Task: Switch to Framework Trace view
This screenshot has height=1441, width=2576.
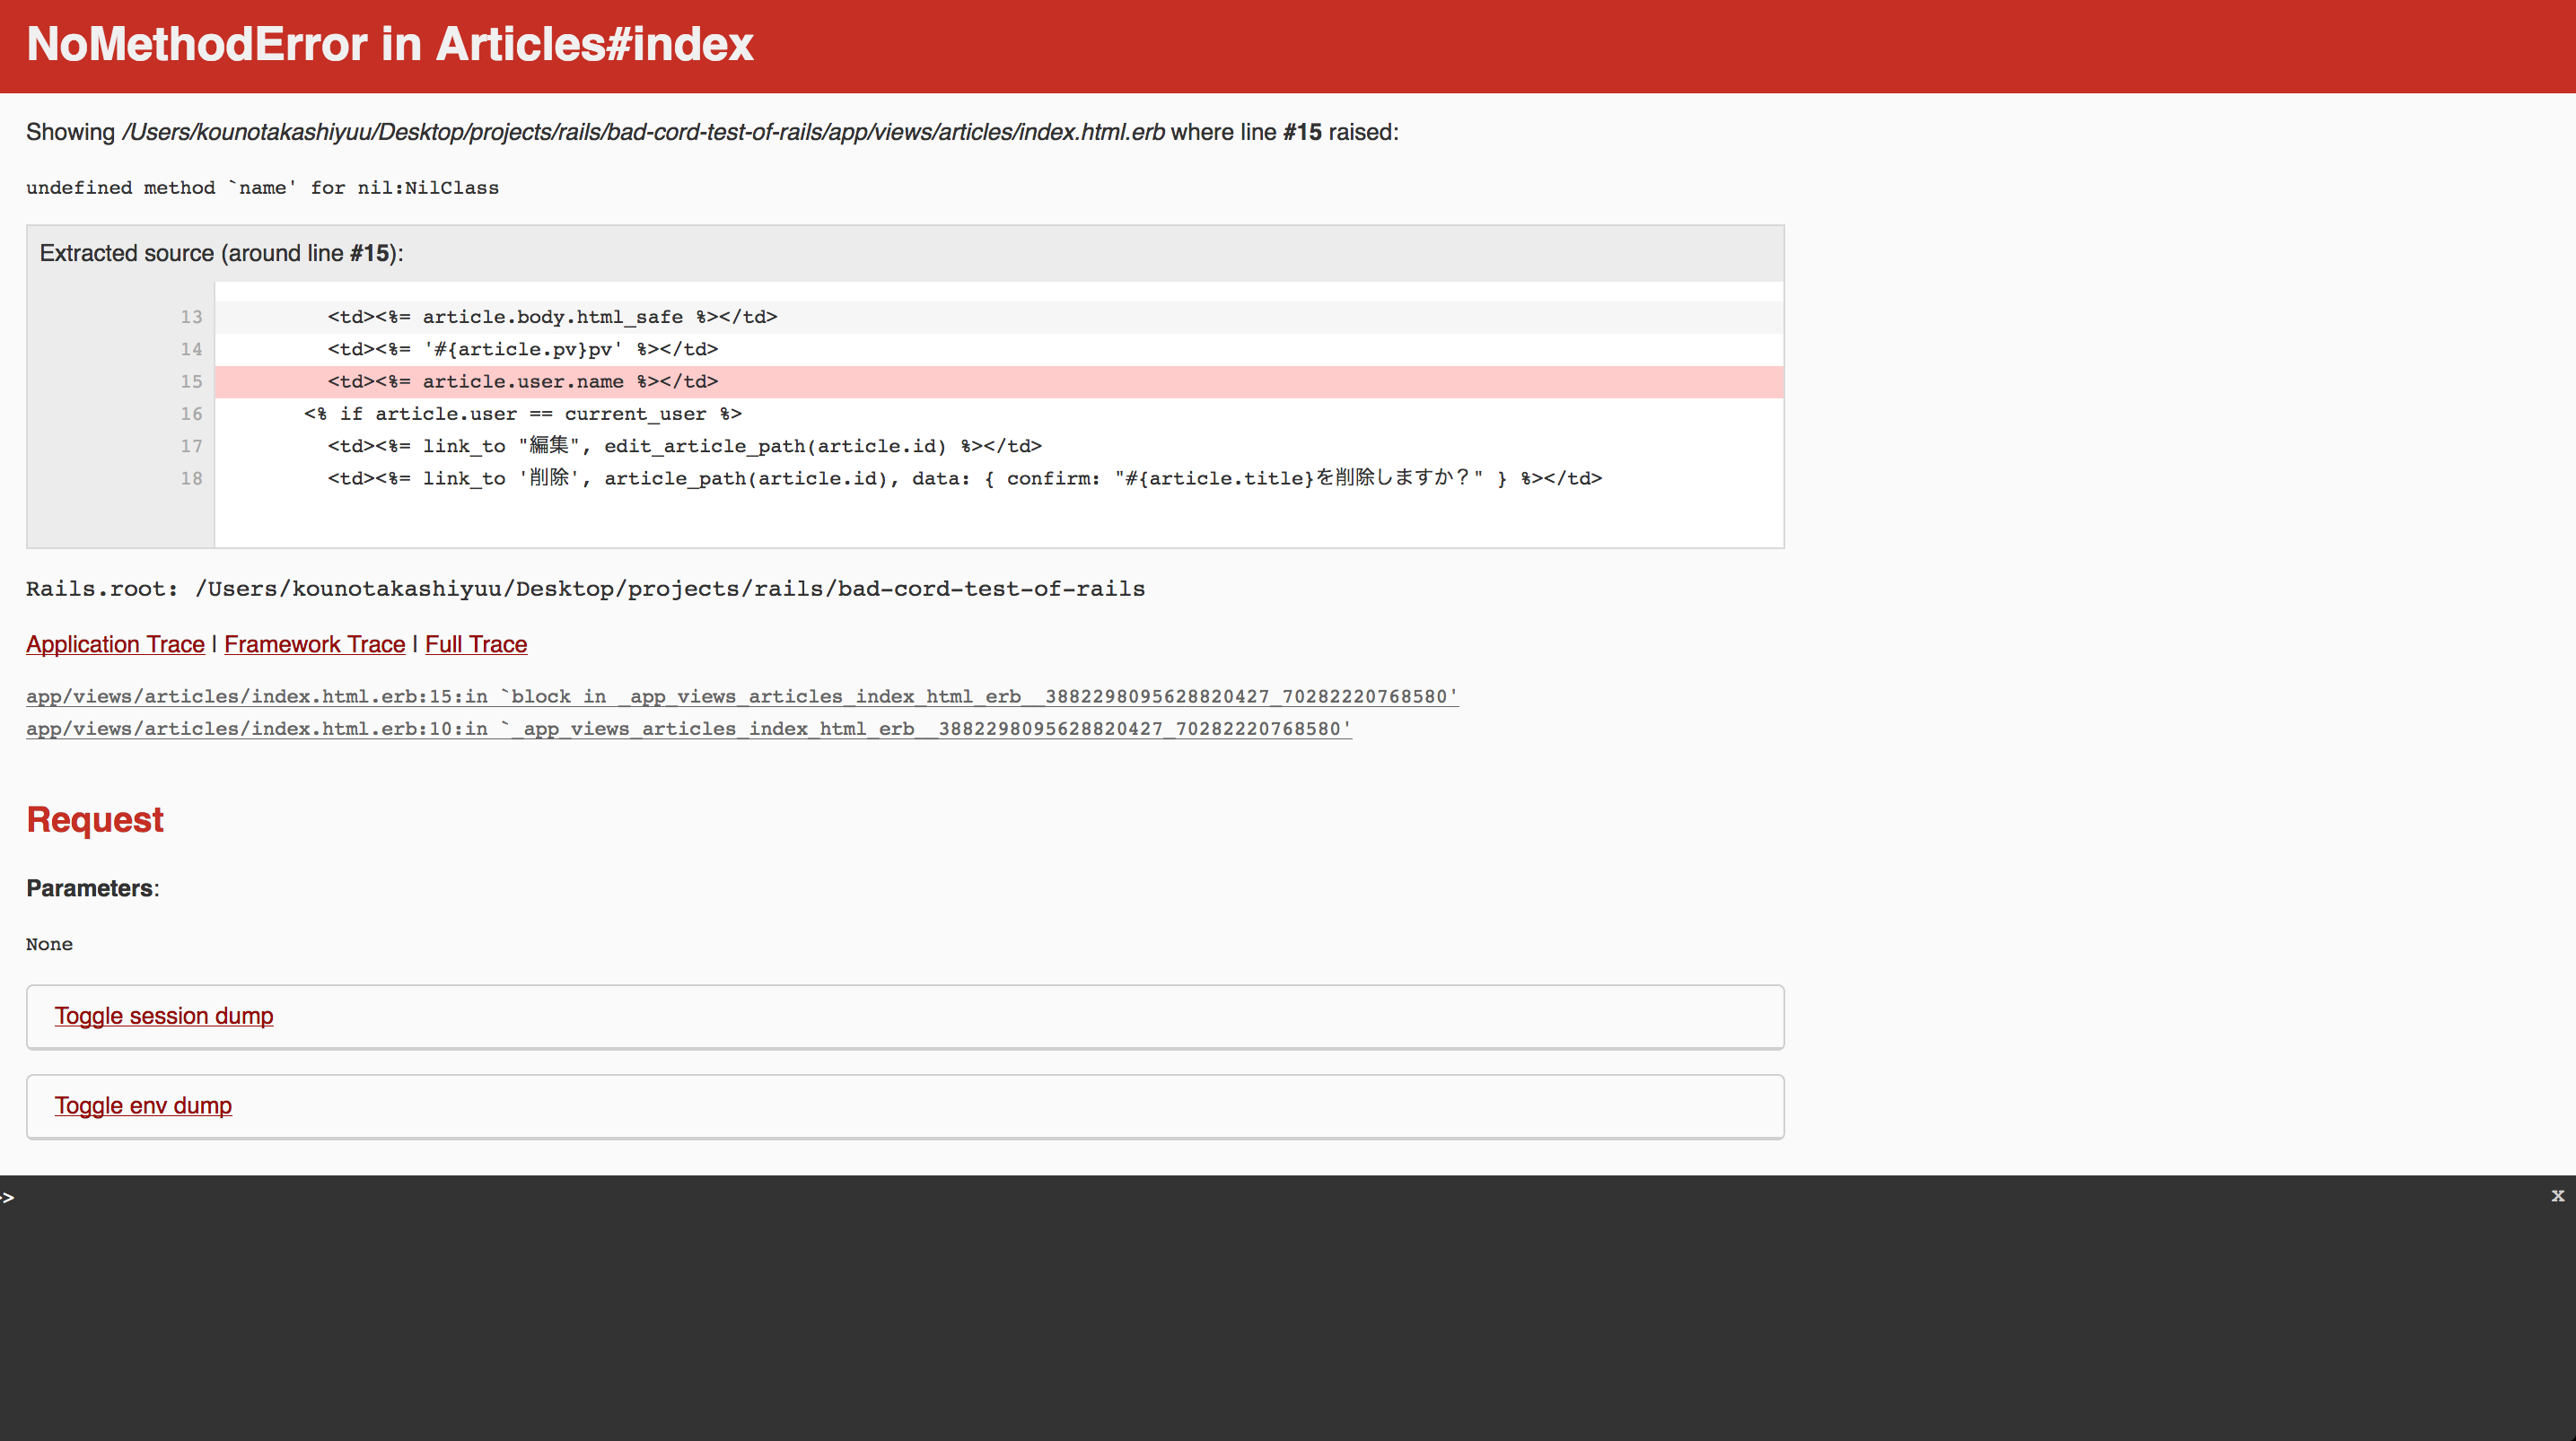Action: [314, 644]
